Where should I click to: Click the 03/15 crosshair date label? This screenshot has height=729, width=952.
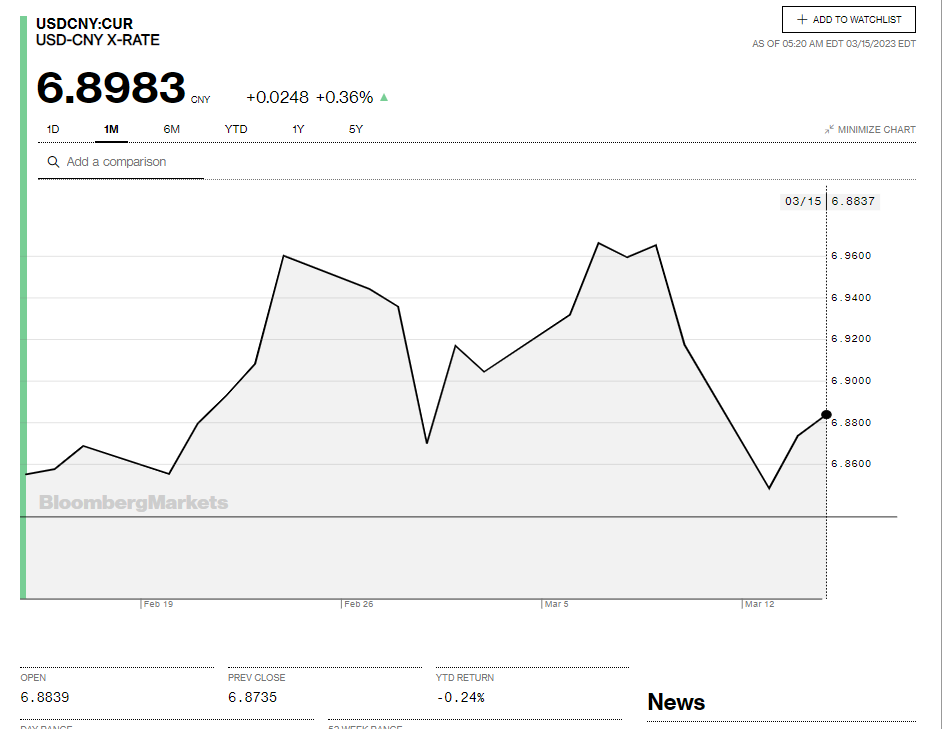click(x=803, y=201)
